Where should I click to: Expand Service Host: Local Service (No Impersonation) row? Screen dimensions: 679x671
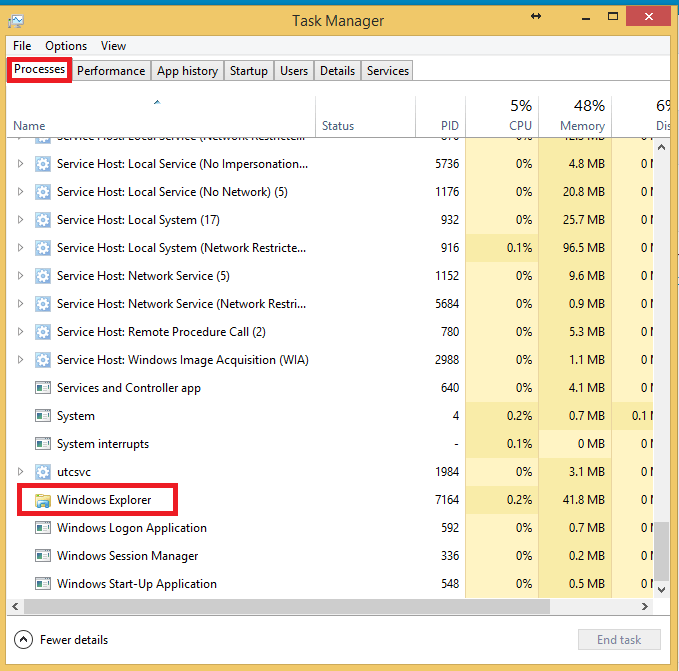20,164
